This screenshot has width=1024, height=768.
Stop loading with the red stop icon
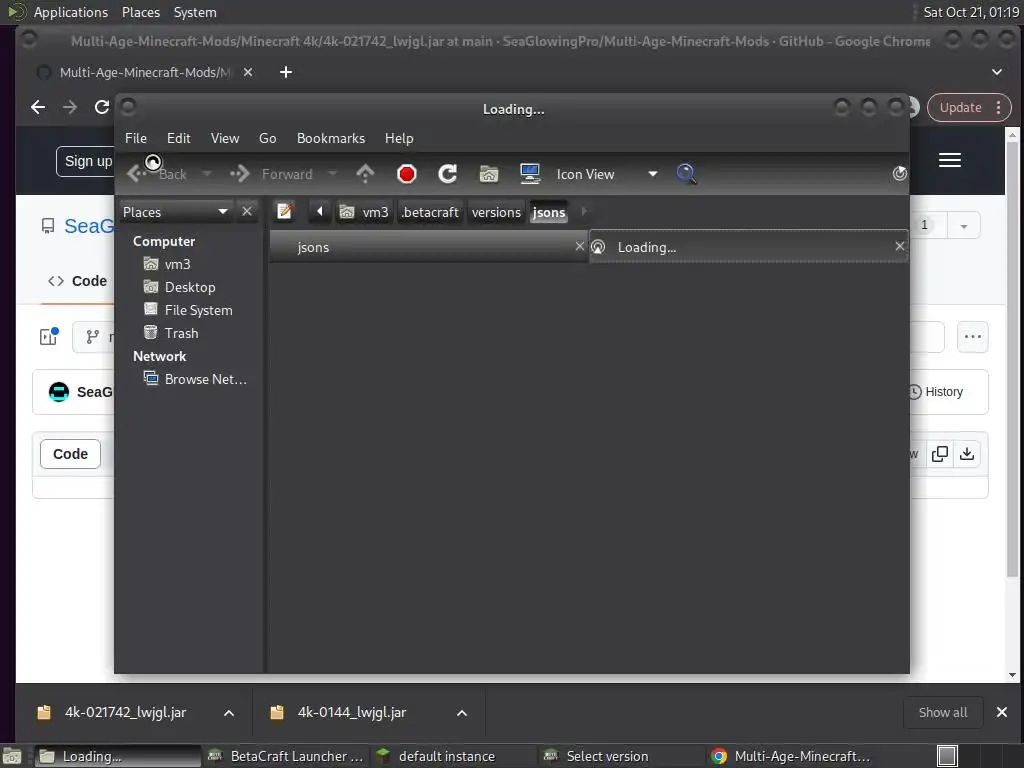click(x=406, y=174)
